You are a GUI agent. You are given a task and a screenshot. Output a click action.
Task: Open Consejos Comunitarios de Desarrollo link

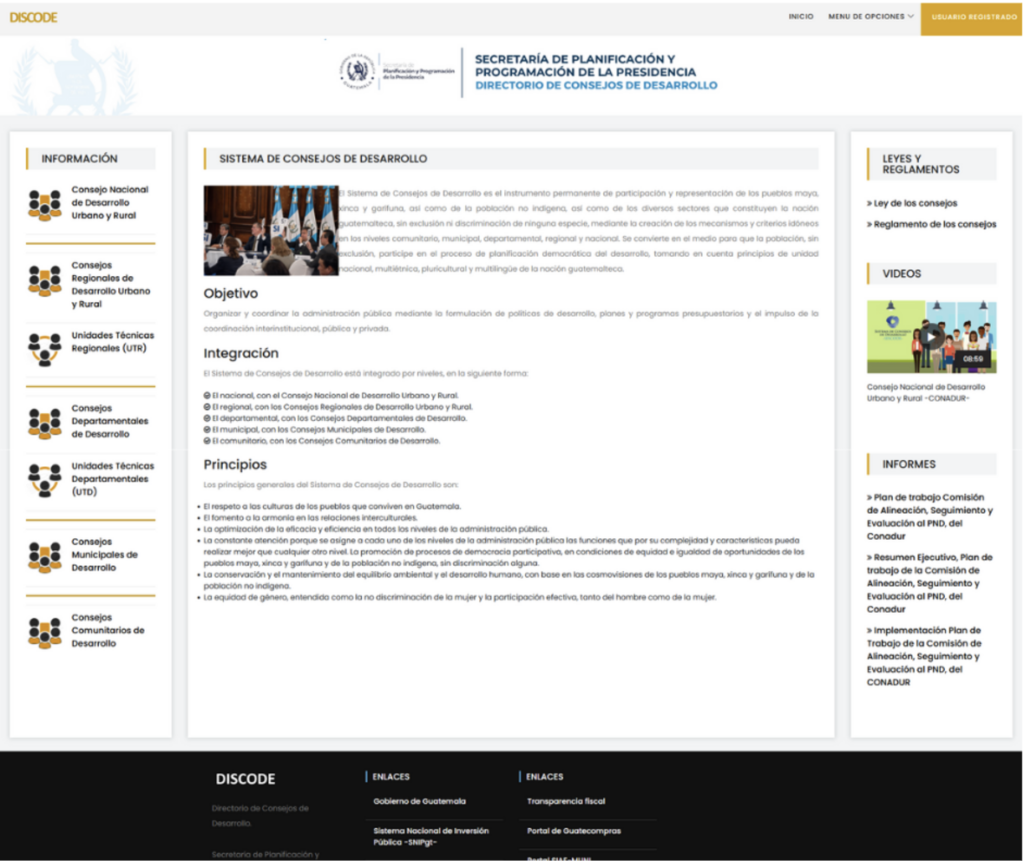click(108, 630)
